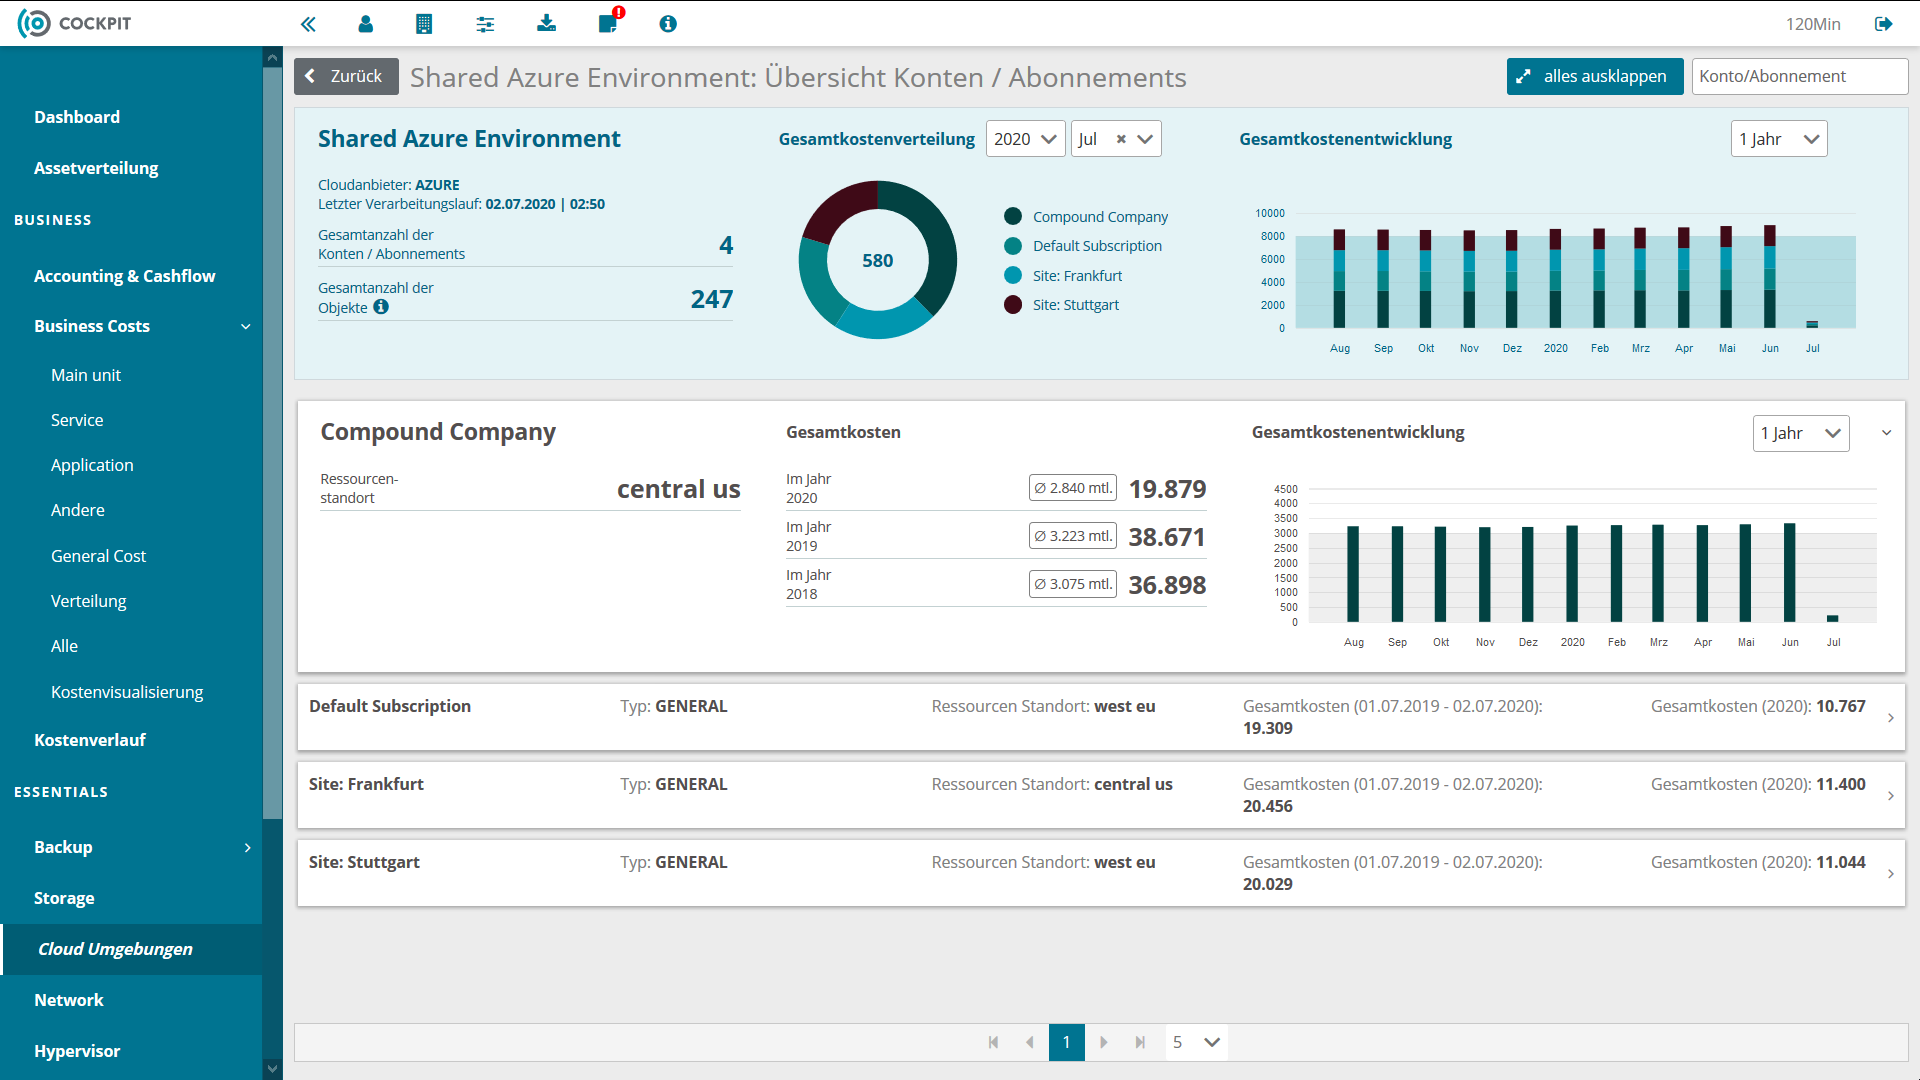Click the Zurück back button
Viewport: 1920px width, 1080px height.
coord(346,76)
